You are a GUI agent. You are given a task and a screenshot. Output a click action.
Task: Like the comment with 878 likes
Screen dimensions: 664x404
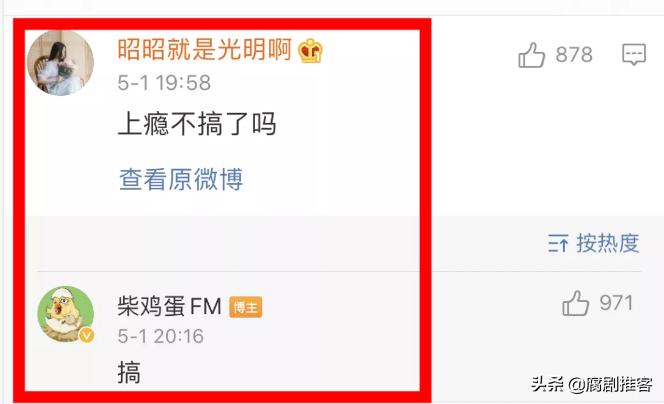point(531,55)
